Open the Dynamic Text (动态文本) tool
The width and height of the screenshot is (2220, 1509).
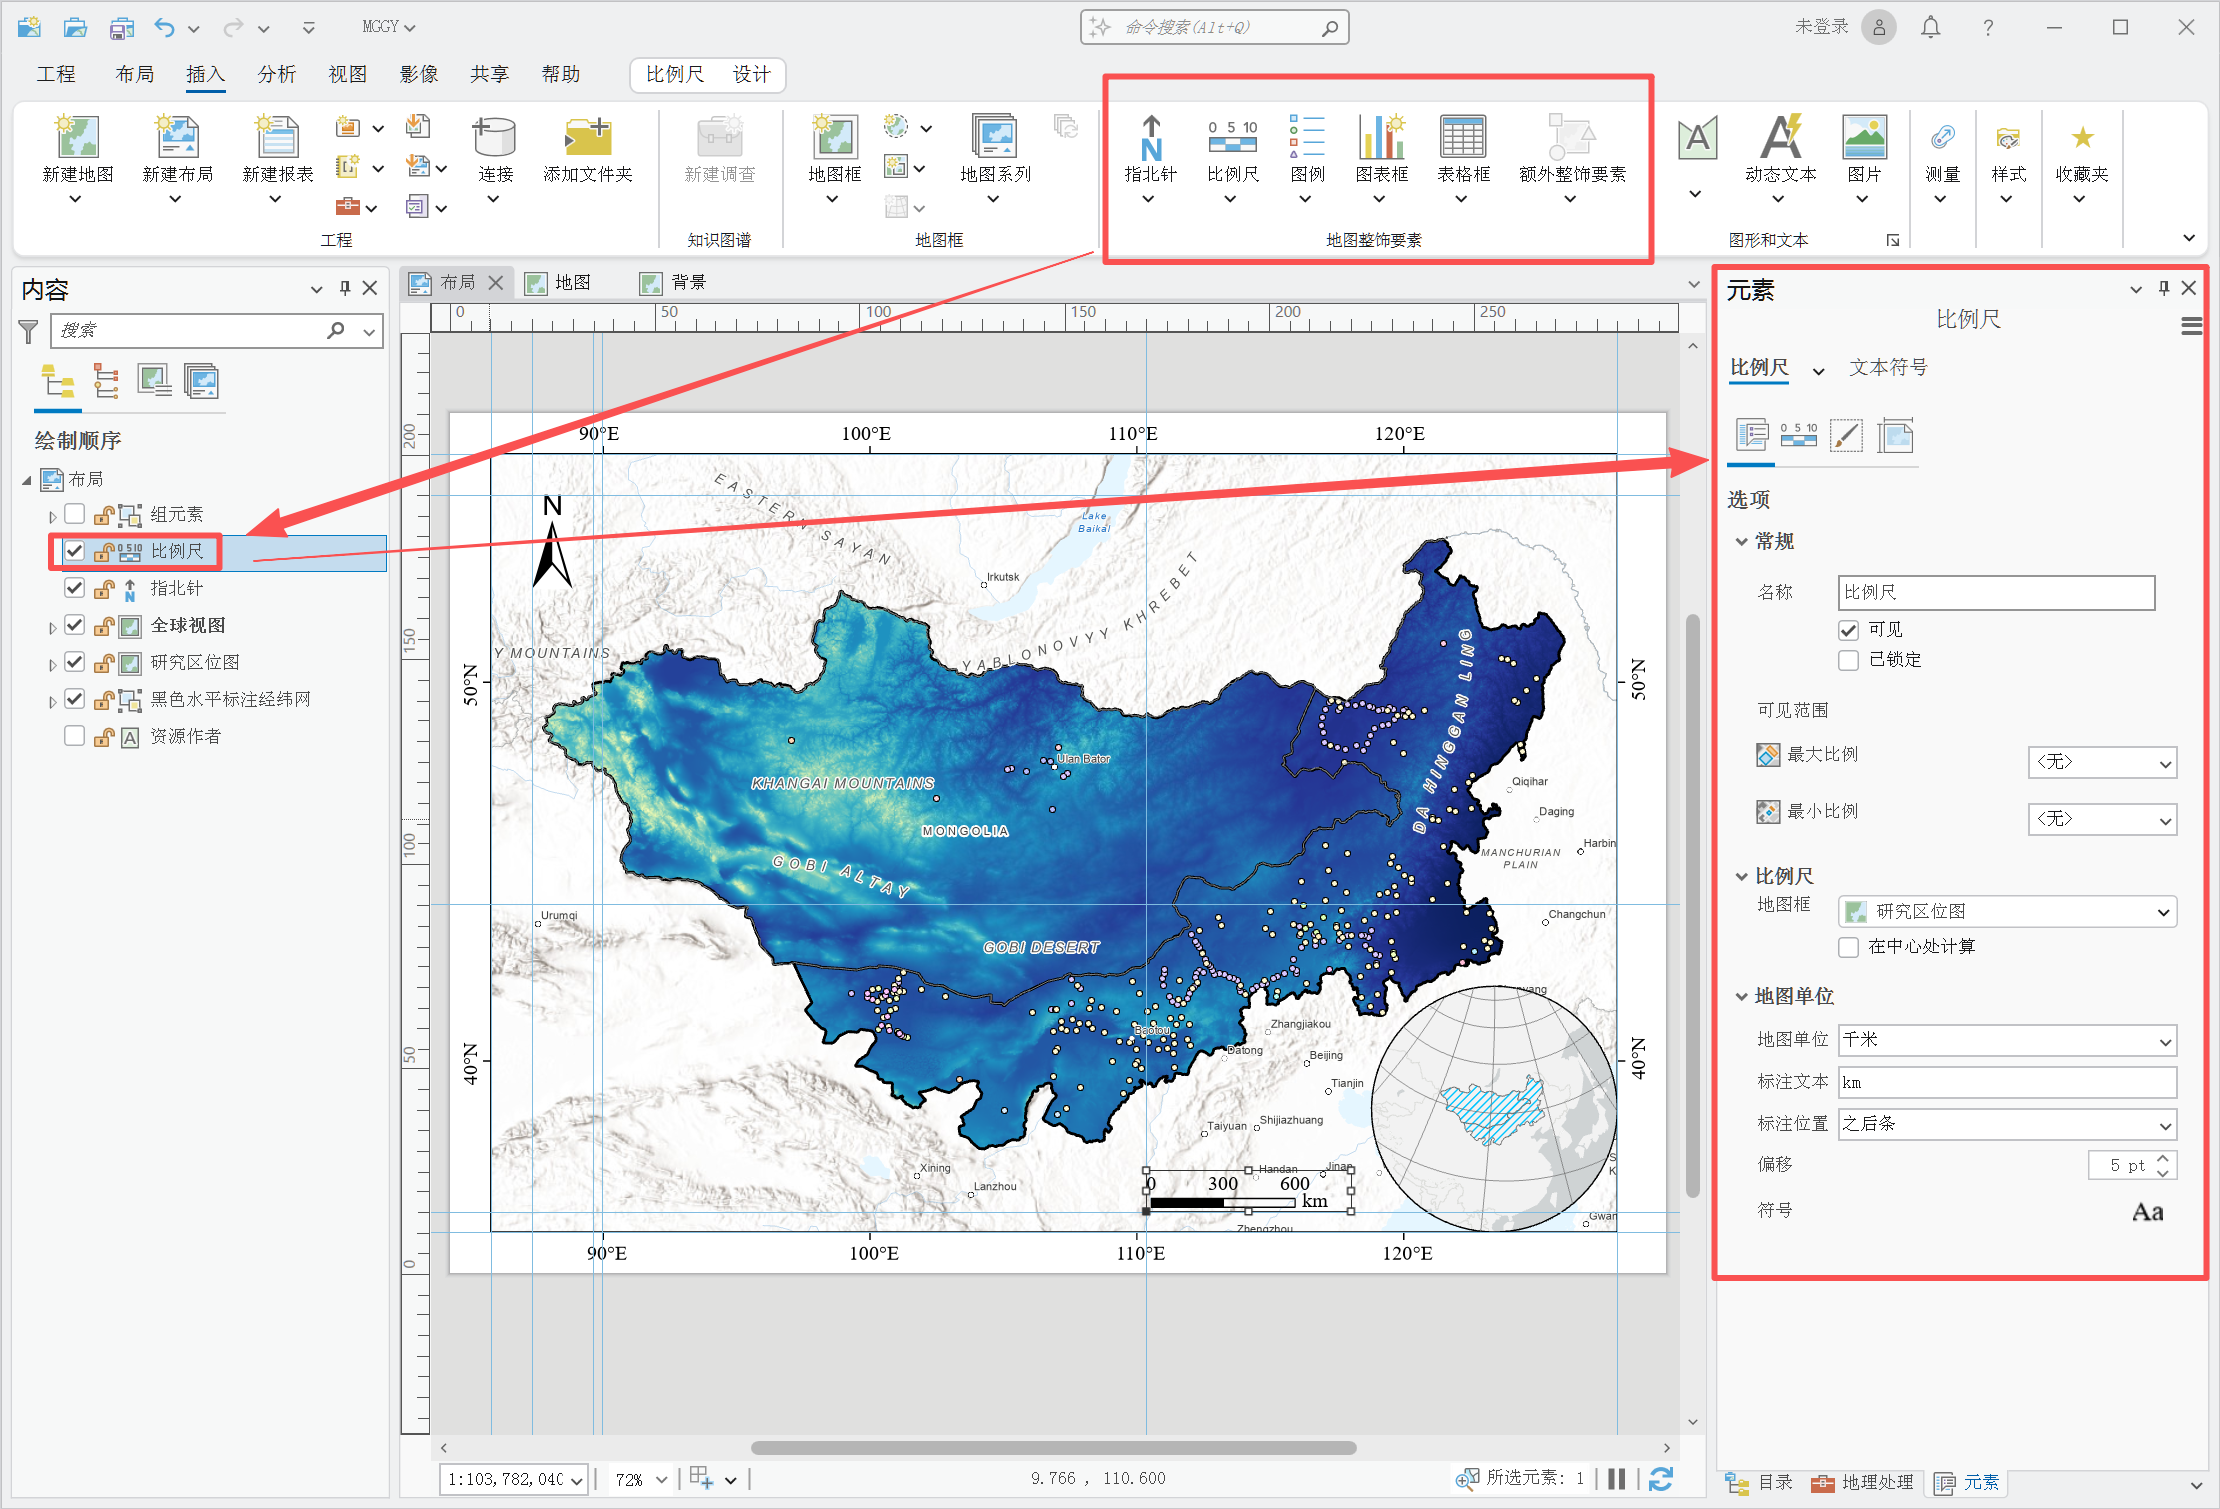(1780, 139)
